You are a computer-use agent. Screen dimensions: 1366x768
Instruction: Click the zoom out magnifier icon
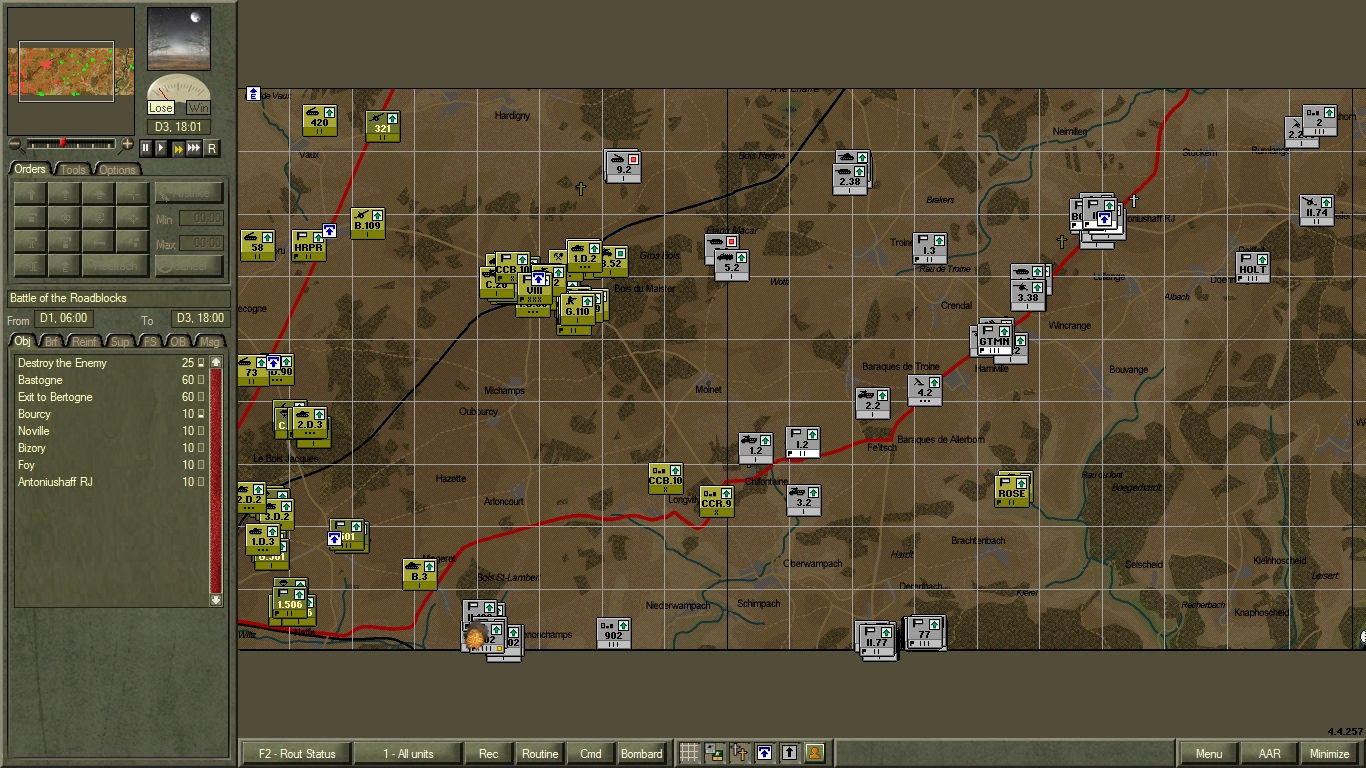click(x=15, y=145)
